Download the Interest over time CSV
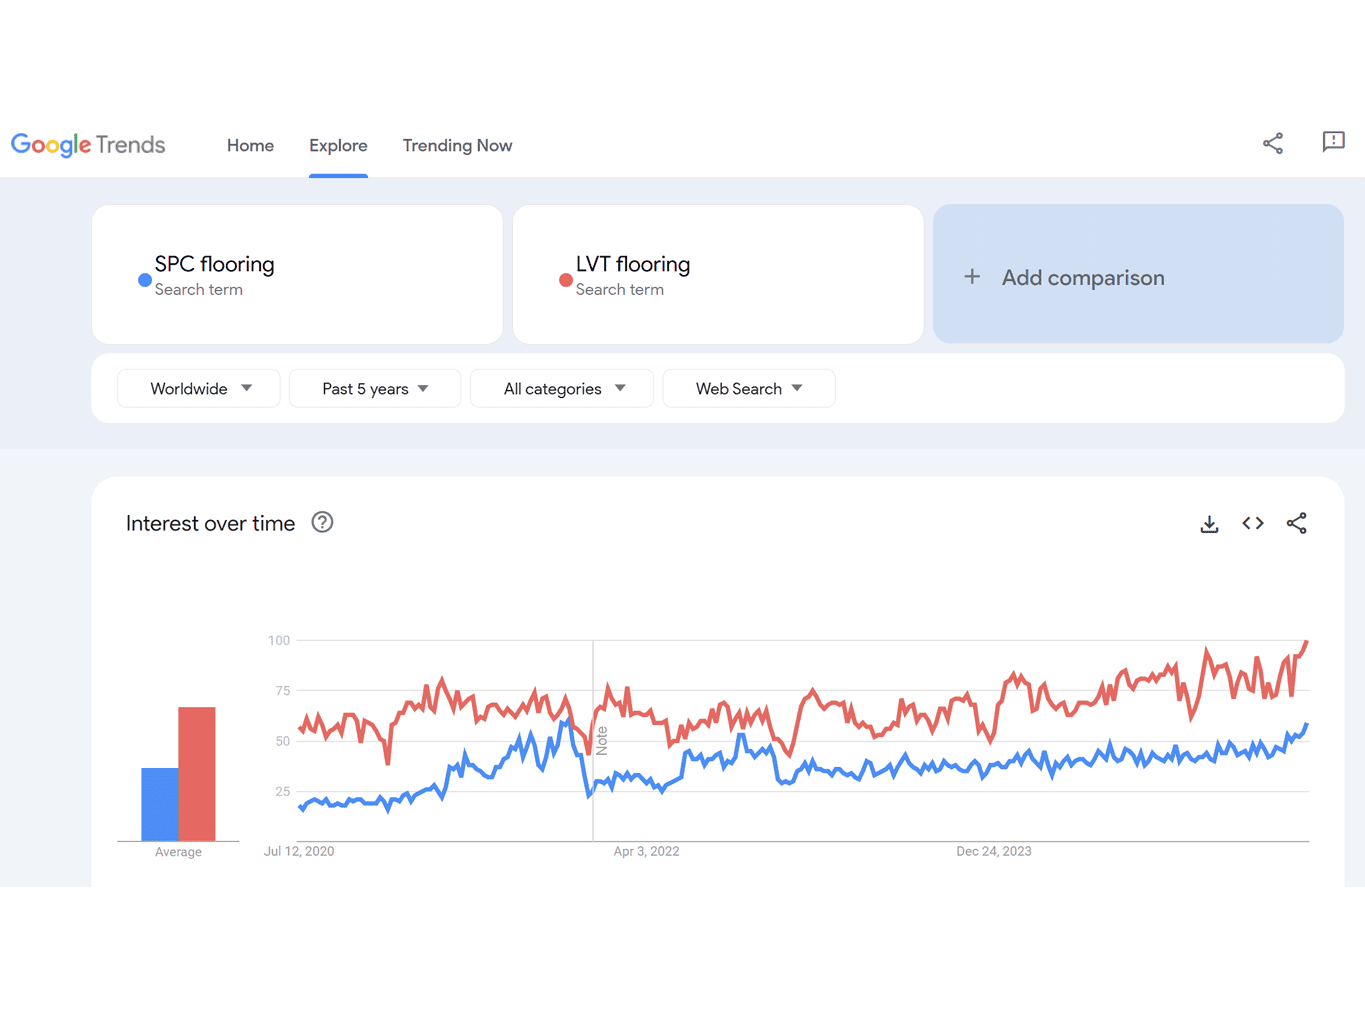The height and width of the screenshot is (1024, 1365). click(x=1210, y=524)
